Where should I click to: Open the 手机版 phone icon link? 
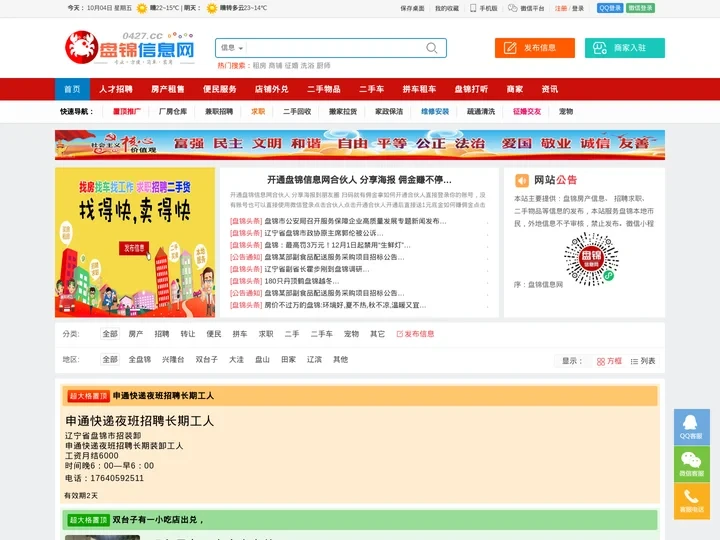484,8
